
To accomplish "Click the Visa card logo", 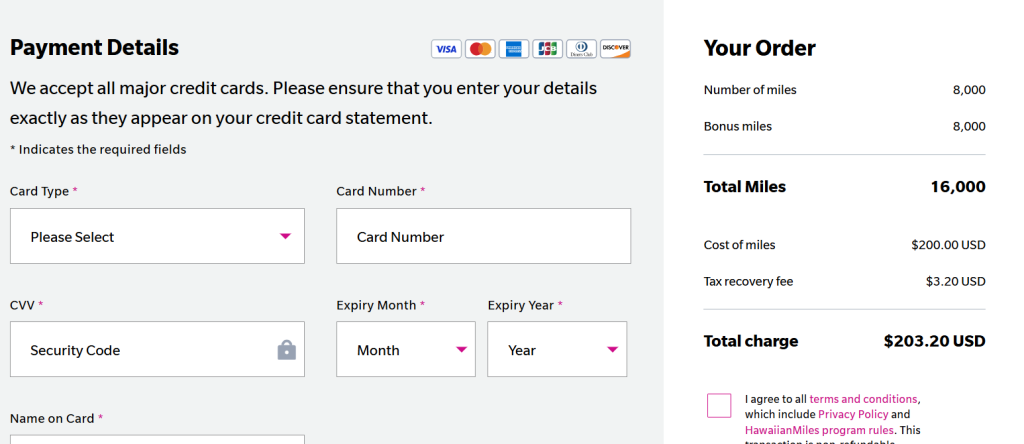I will click(x=446, y=49).
